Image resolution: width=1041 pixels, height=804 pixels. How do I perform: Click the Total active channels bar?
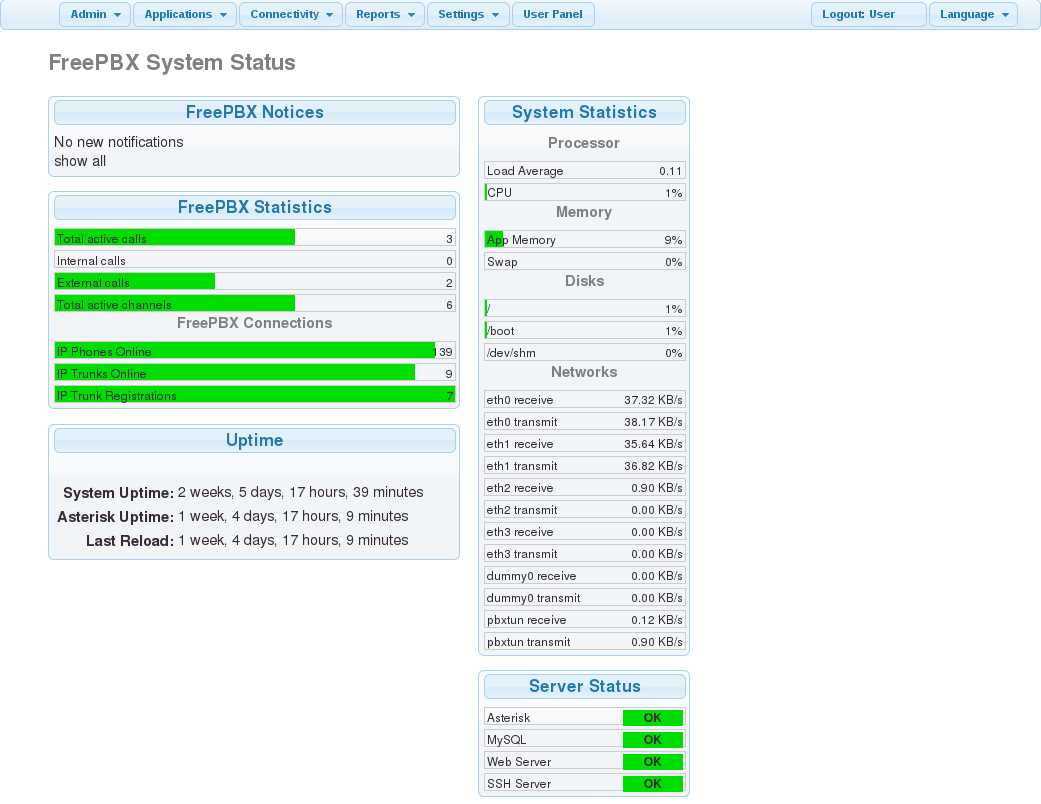point(254,305)
